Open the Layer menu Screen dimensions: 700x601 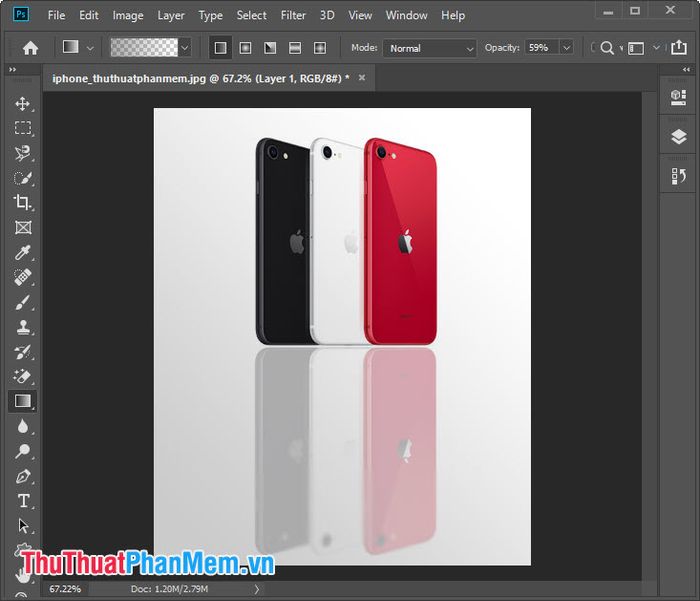171,15
